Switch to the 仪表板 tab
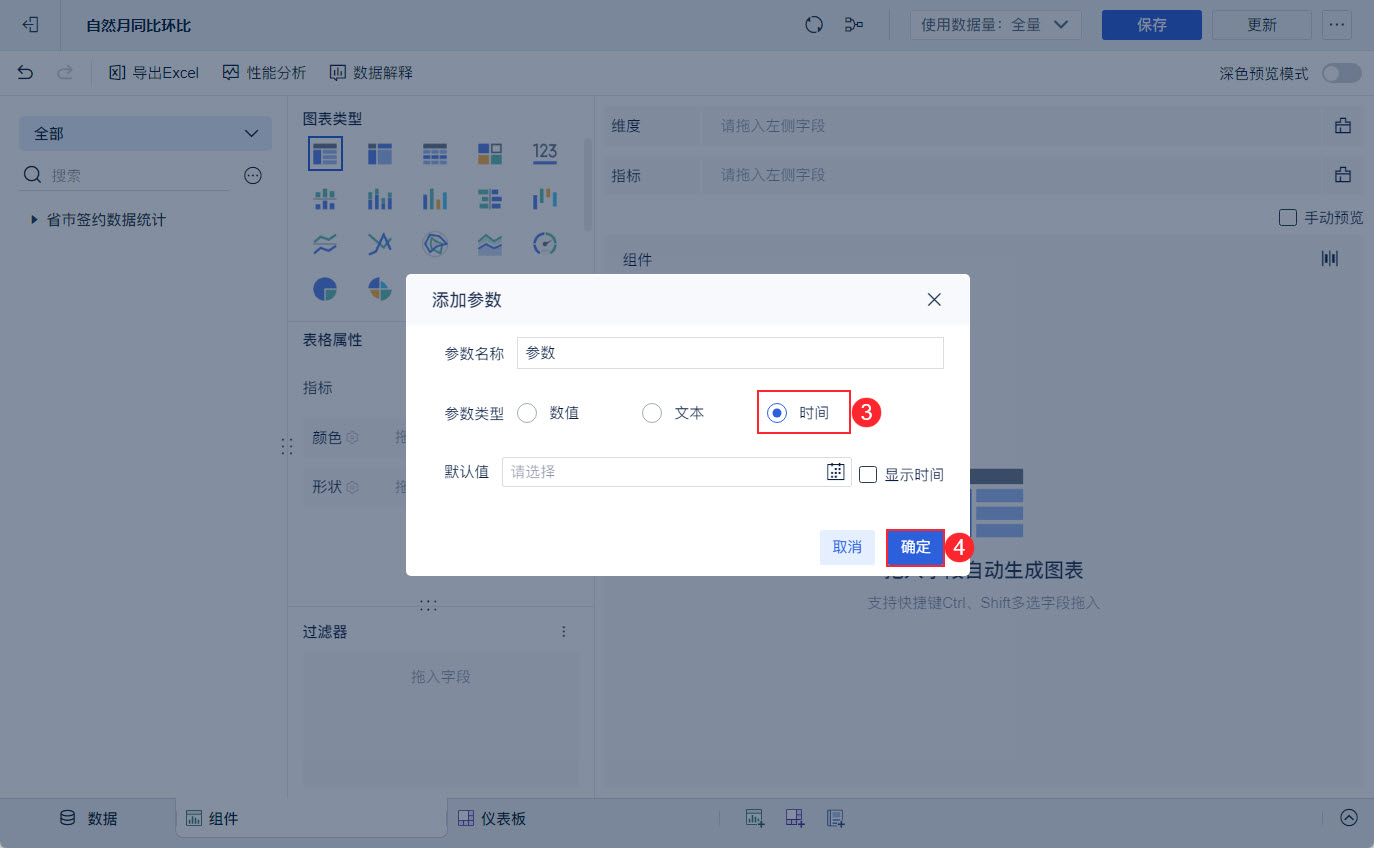Viewport: 1374px width, 848px height. tap(491, 818)
